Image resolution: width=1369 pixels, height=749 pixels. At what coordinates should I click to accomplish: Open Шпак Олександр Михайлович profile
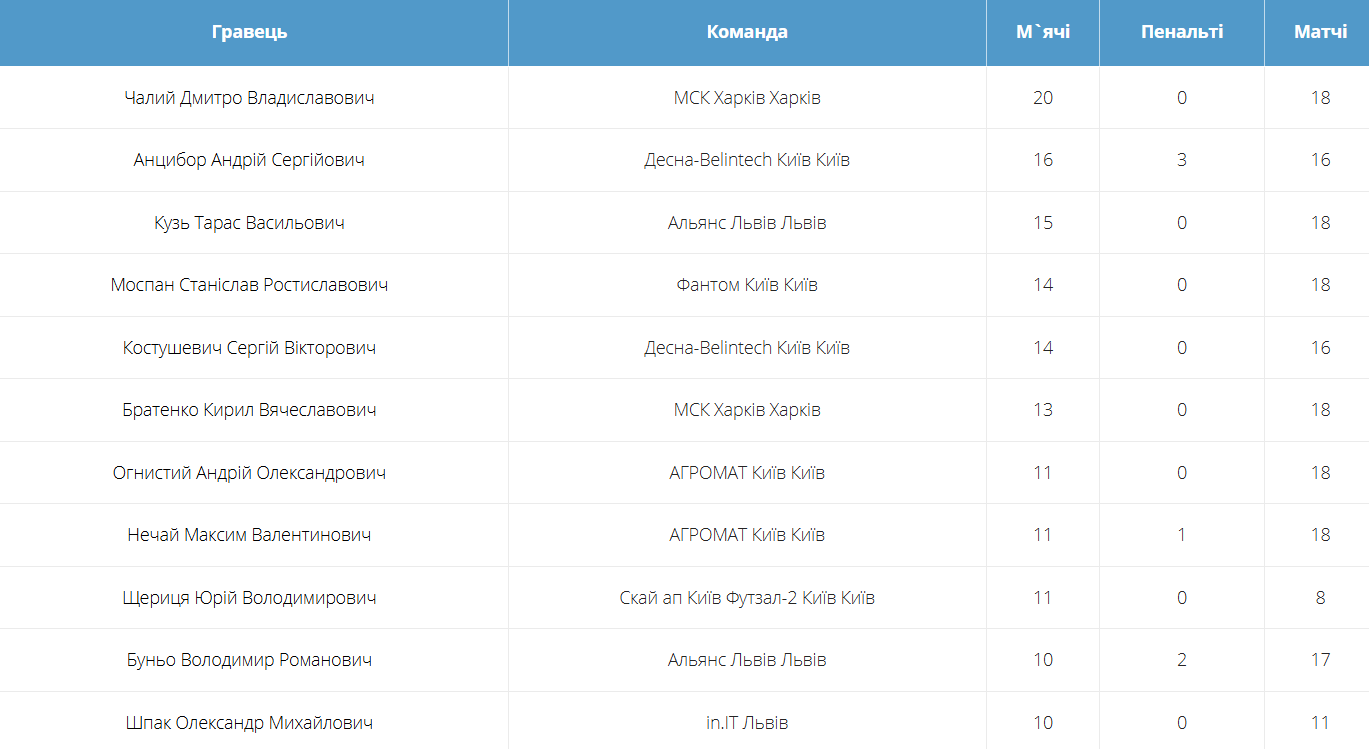pos(249,723)
